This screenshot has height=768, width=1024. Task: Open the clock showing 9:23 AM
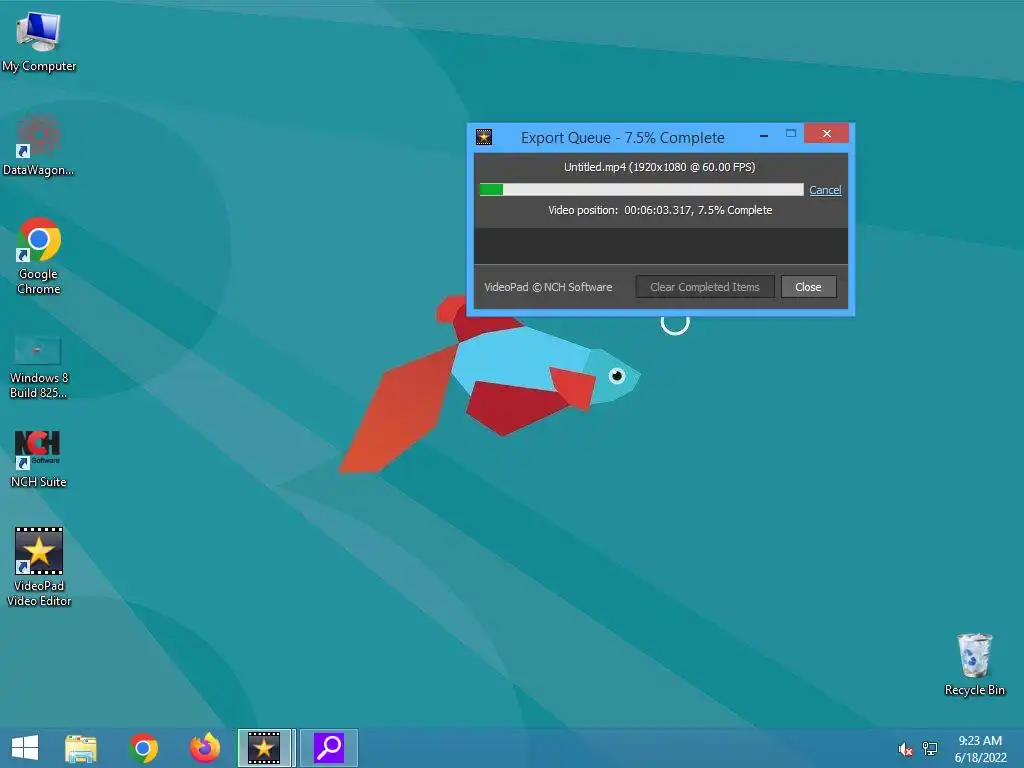pyautogui.click(x=980, y=749)
